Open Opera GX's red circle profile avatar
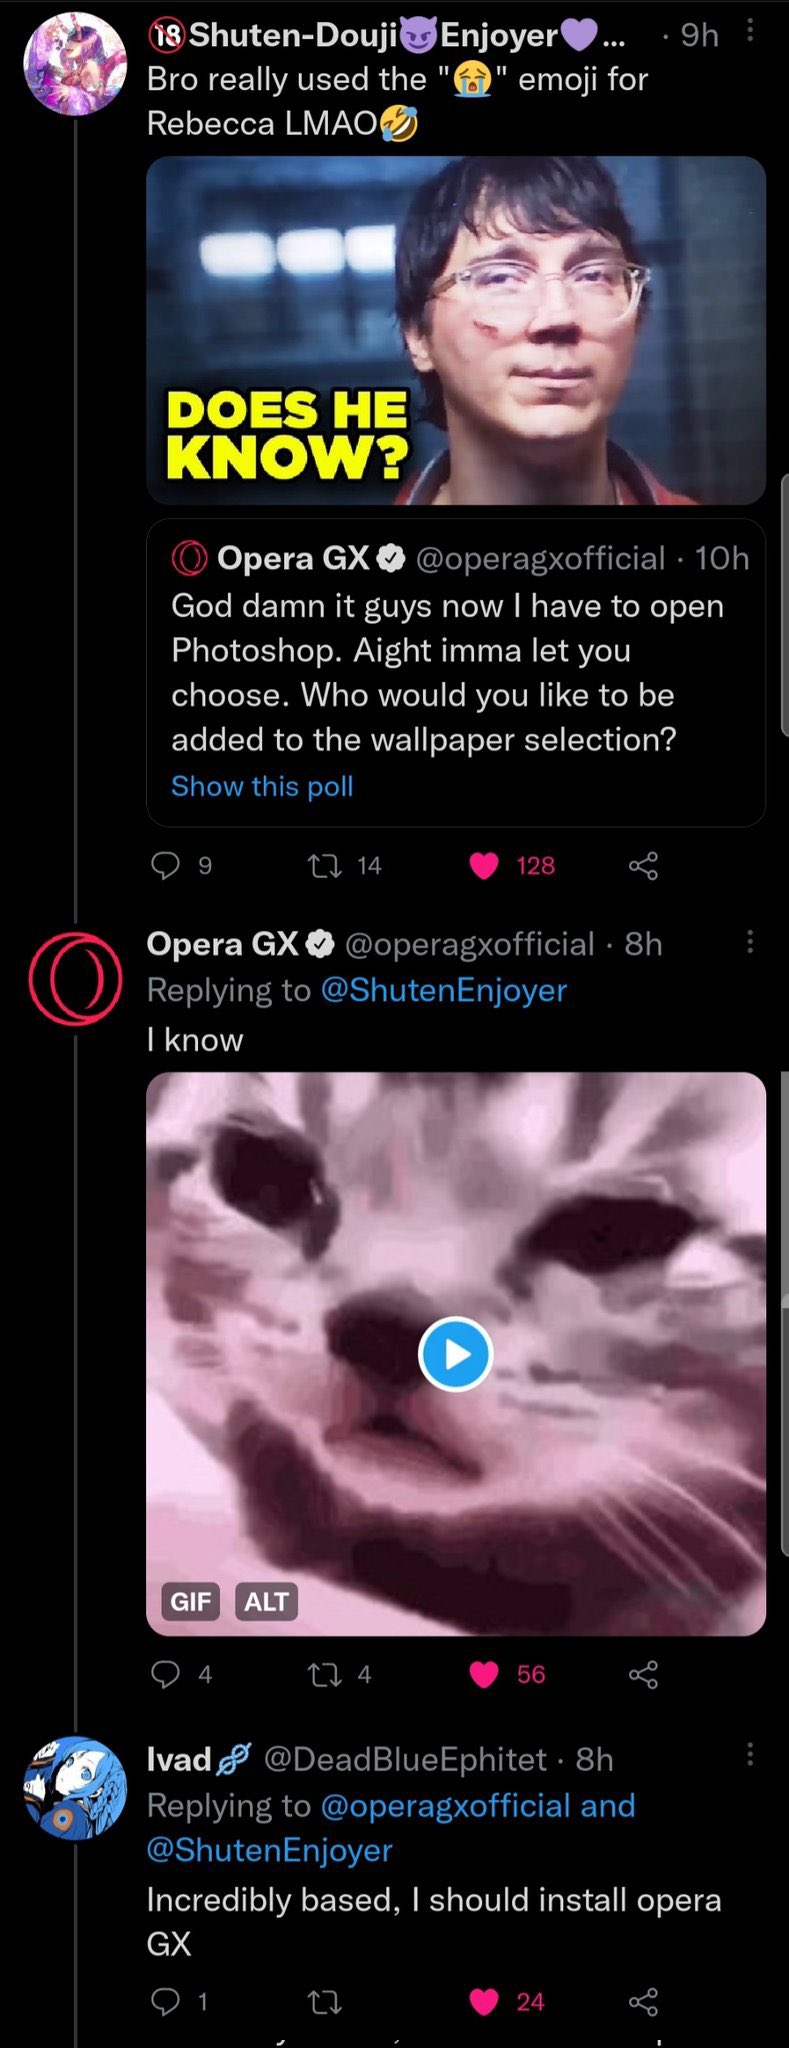The image size is (789, 2048). [x=75, y=978]
